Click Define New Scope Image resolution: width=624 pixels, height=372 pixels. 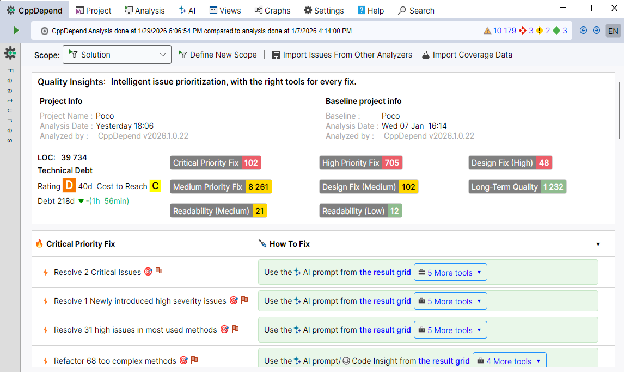pos(217,55)
